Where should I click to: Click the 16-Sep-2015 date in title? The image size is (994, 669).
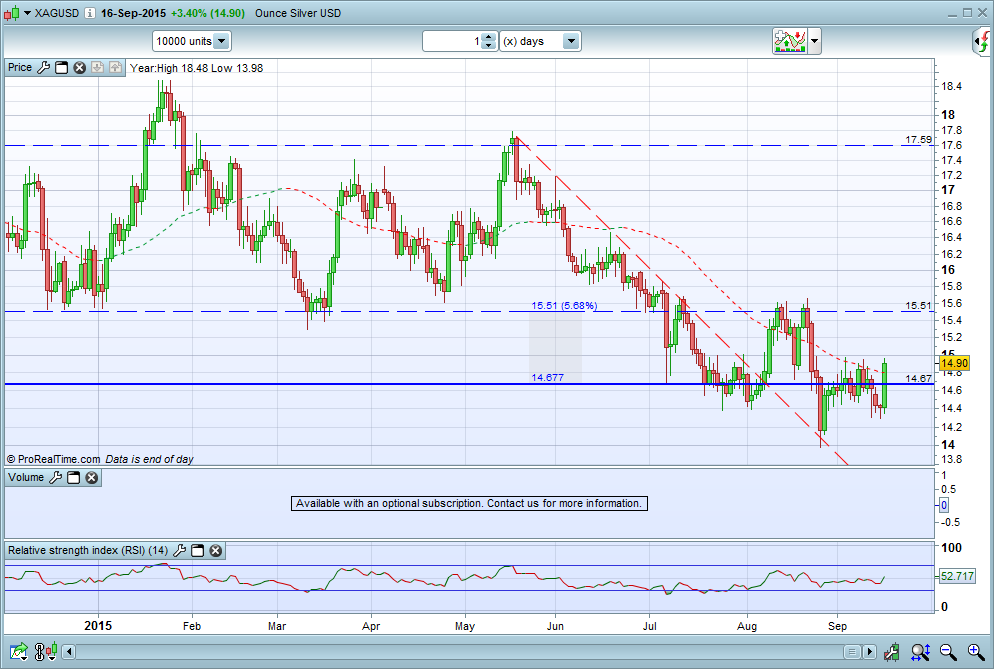click(133, 13)
